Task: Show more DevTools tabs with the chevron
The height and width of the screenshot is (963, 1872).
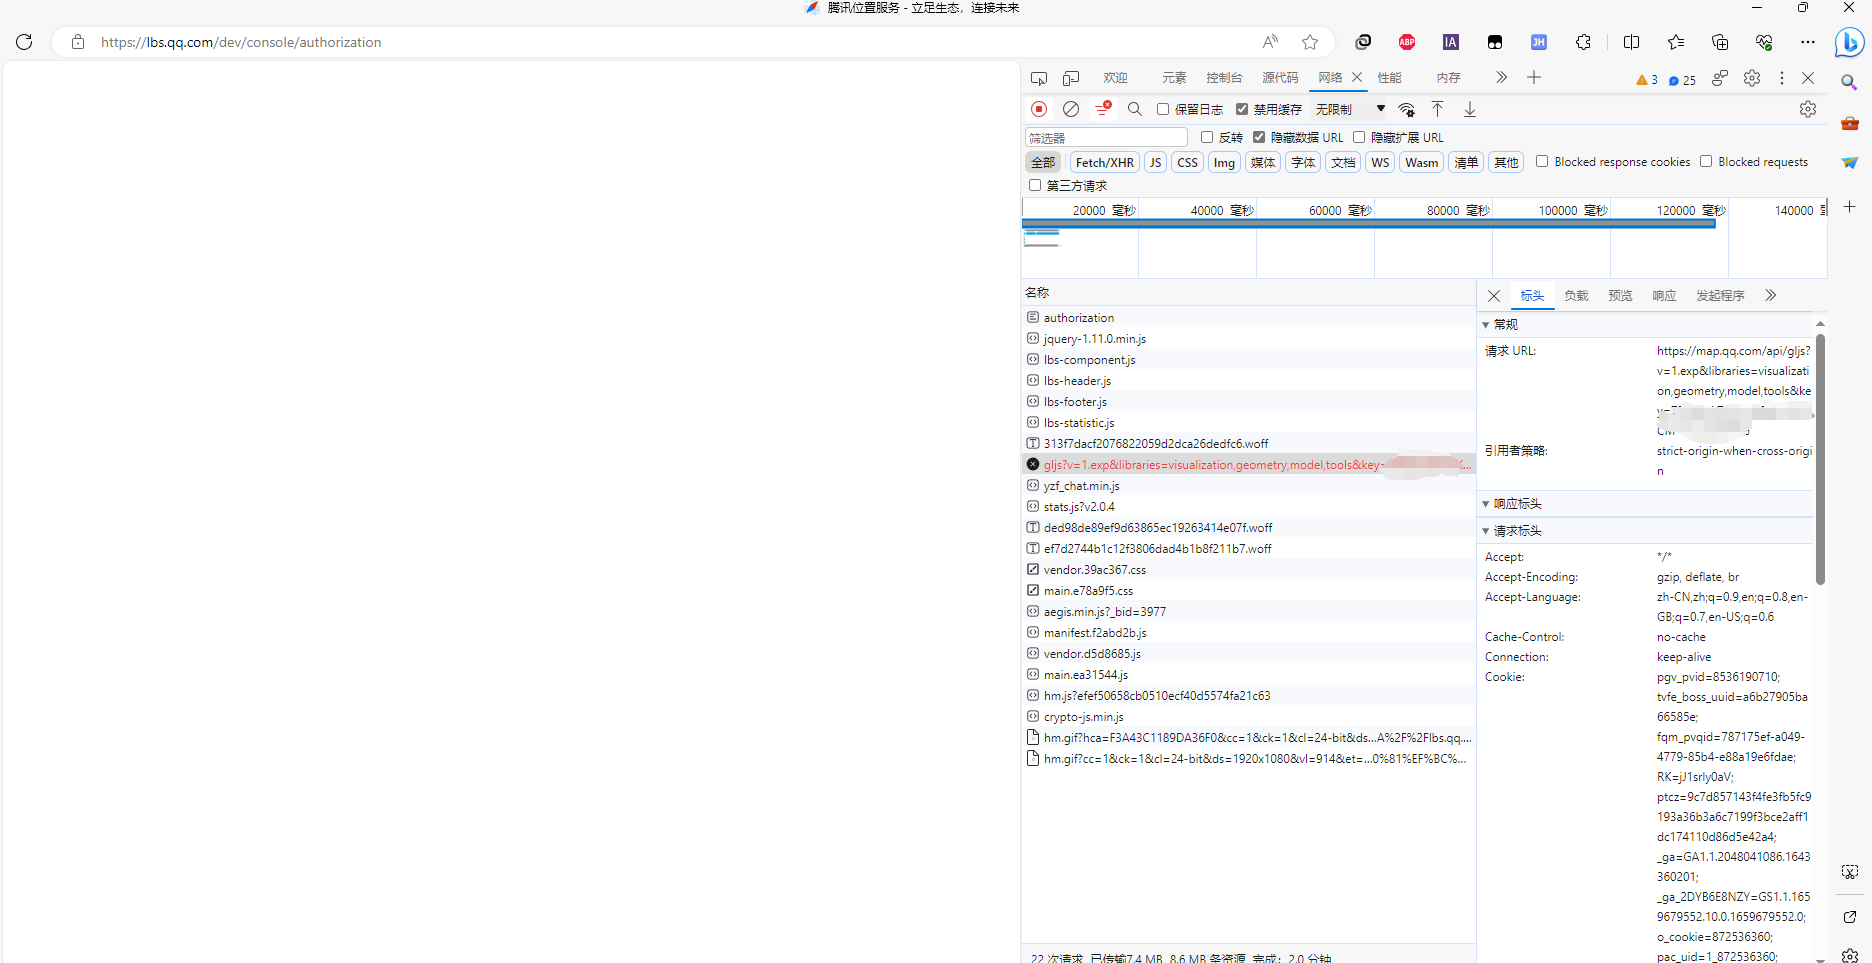Action: tap(1501, 78)
